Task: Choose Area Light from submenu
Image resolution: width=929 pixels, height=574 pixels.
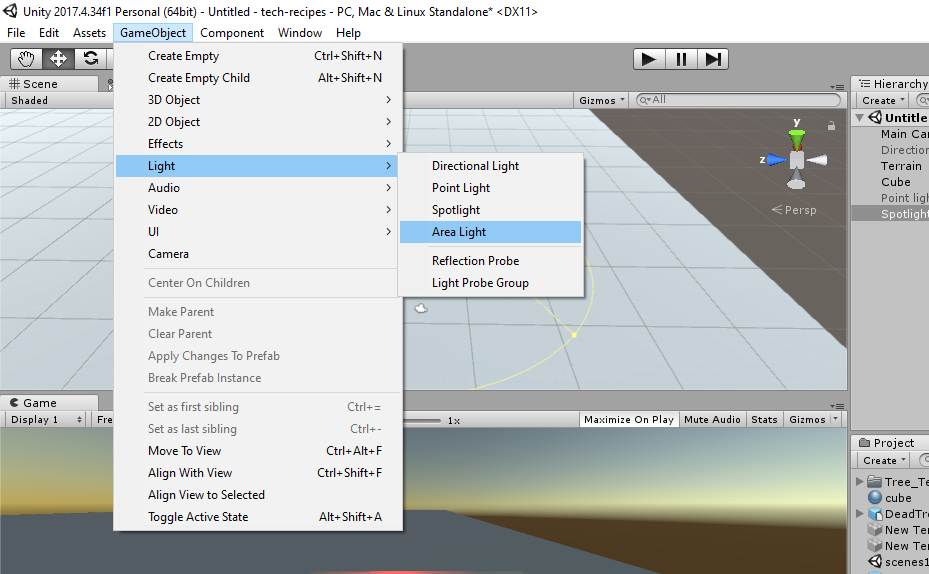Action: click(x=491, y=232)
